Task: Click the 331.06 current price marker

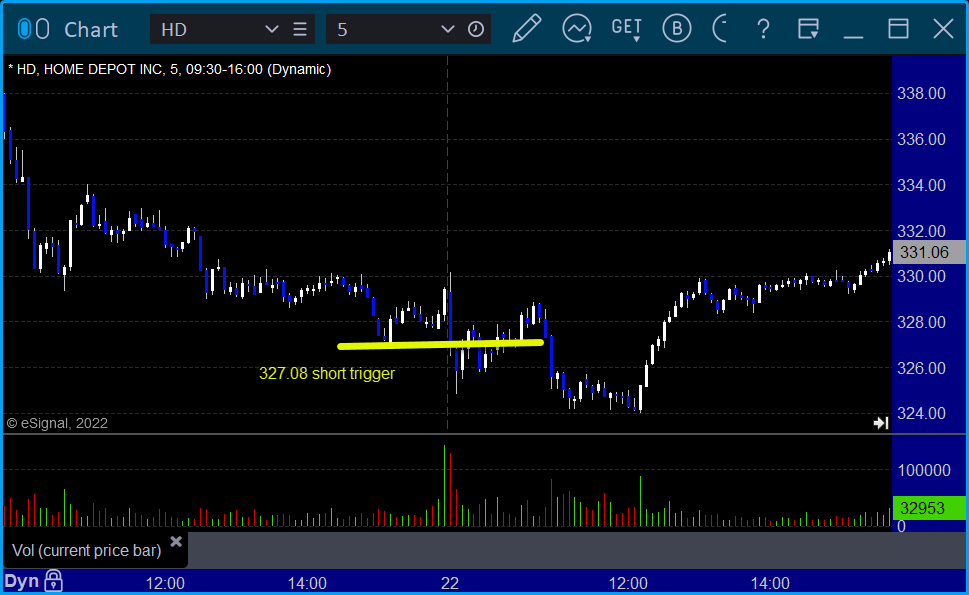Action: pos(929,252)
